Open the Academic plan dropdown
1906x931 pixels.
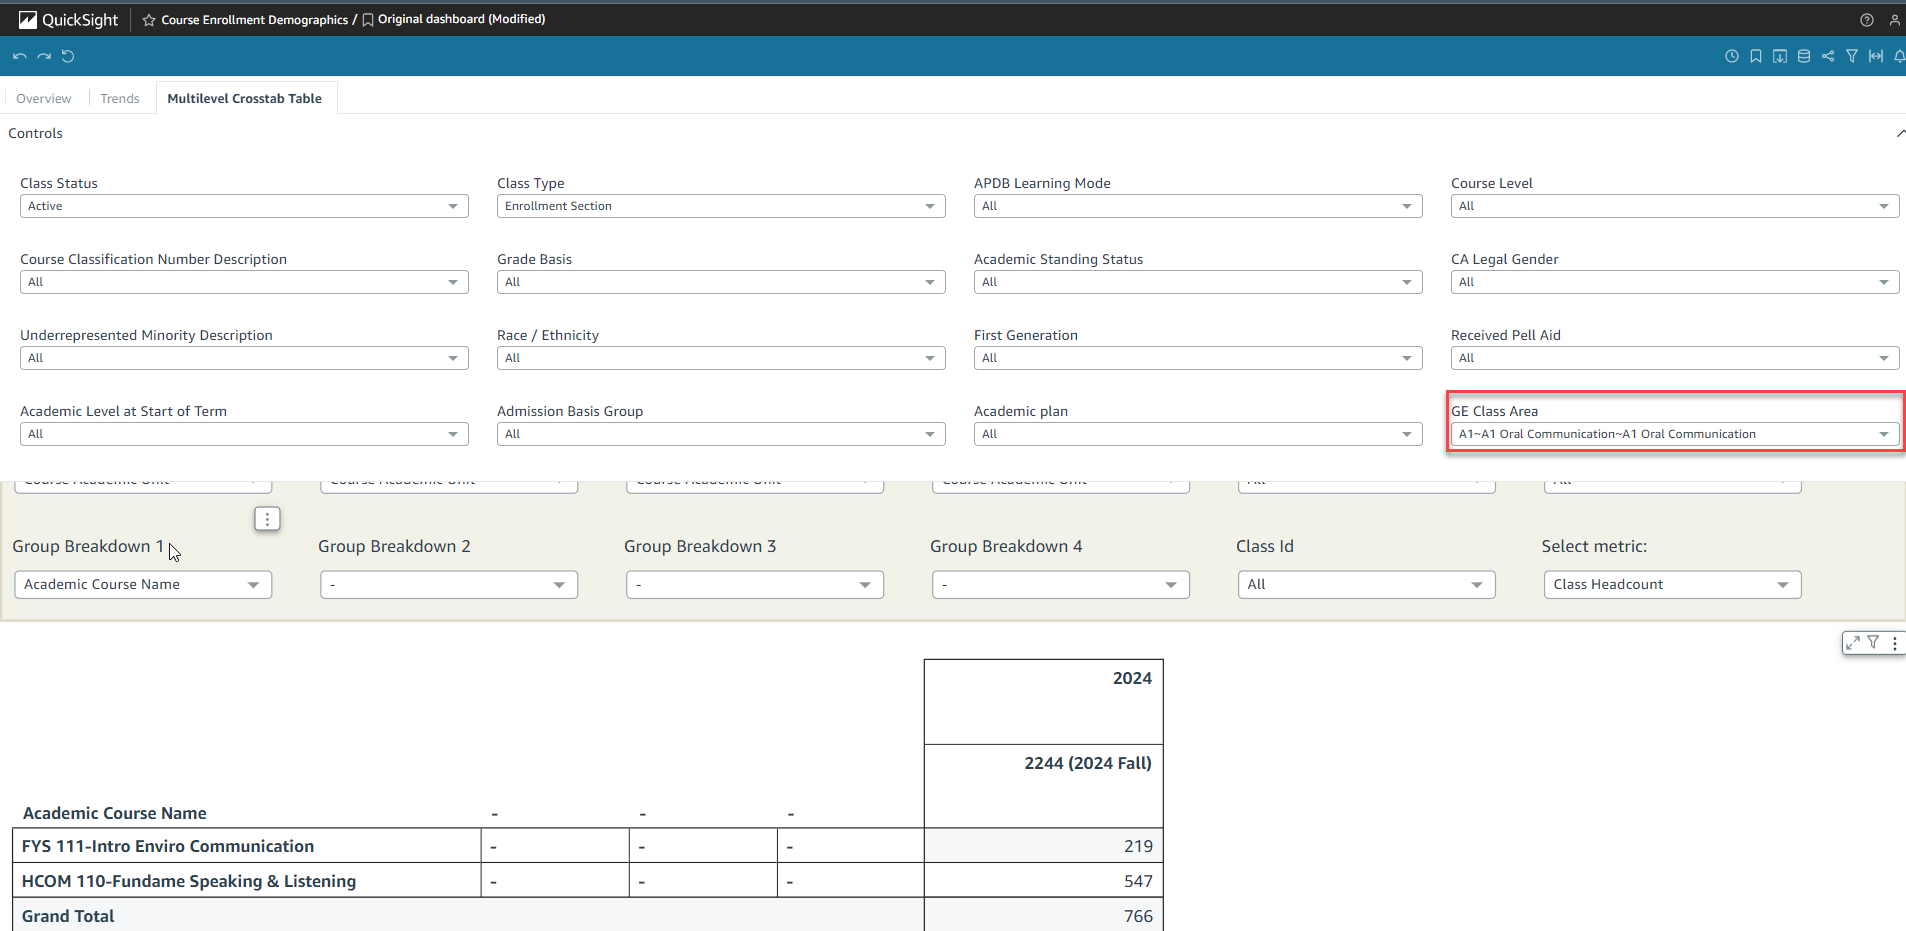pos(1198,434)
